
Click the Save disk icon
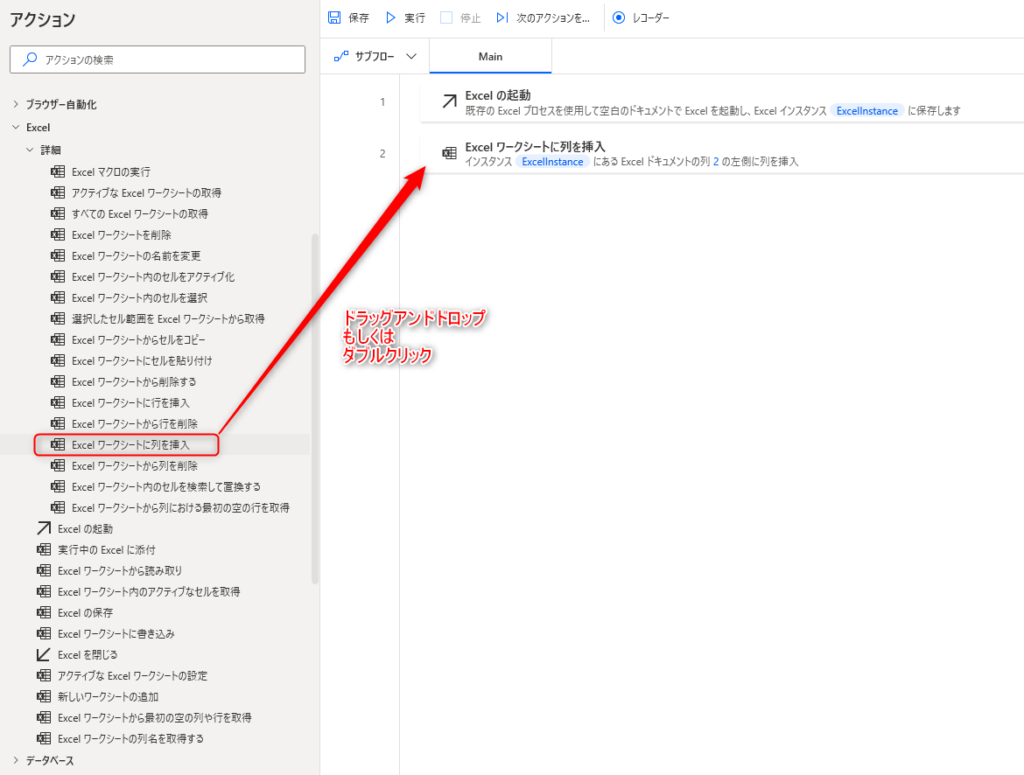(x=335, y=18)
